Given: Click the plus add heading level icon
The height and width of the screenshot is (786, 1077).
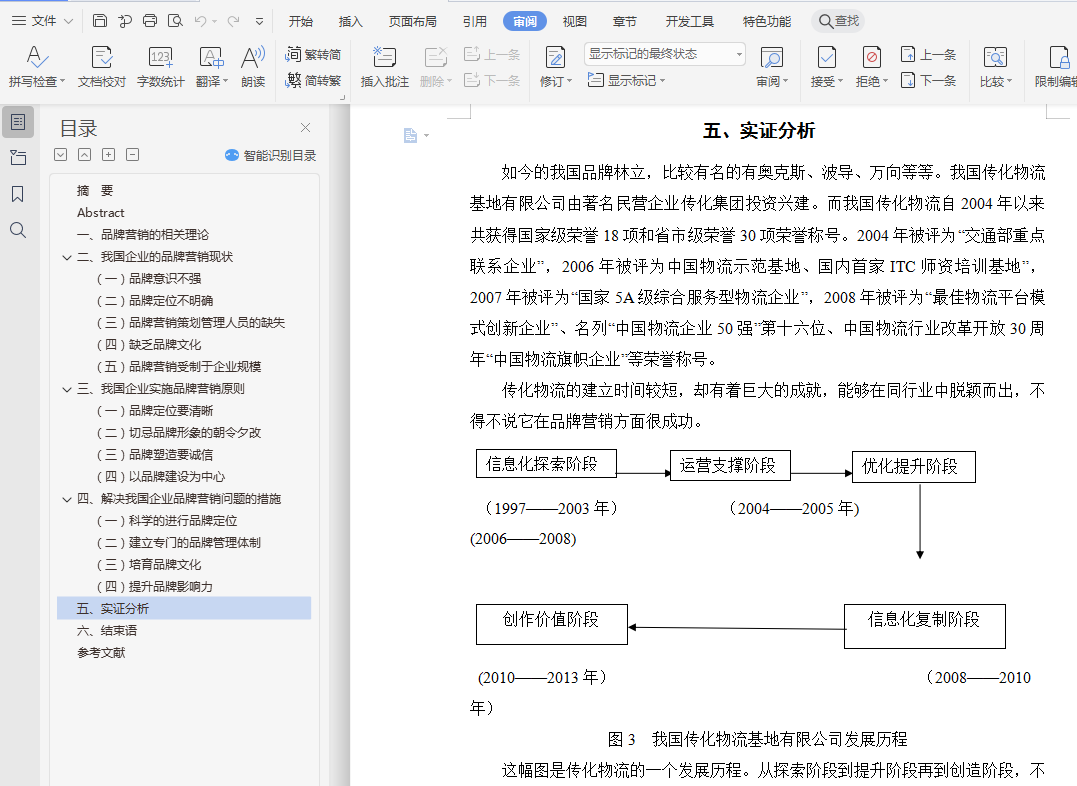Looking at the screenshot, I should pos(109,155).
